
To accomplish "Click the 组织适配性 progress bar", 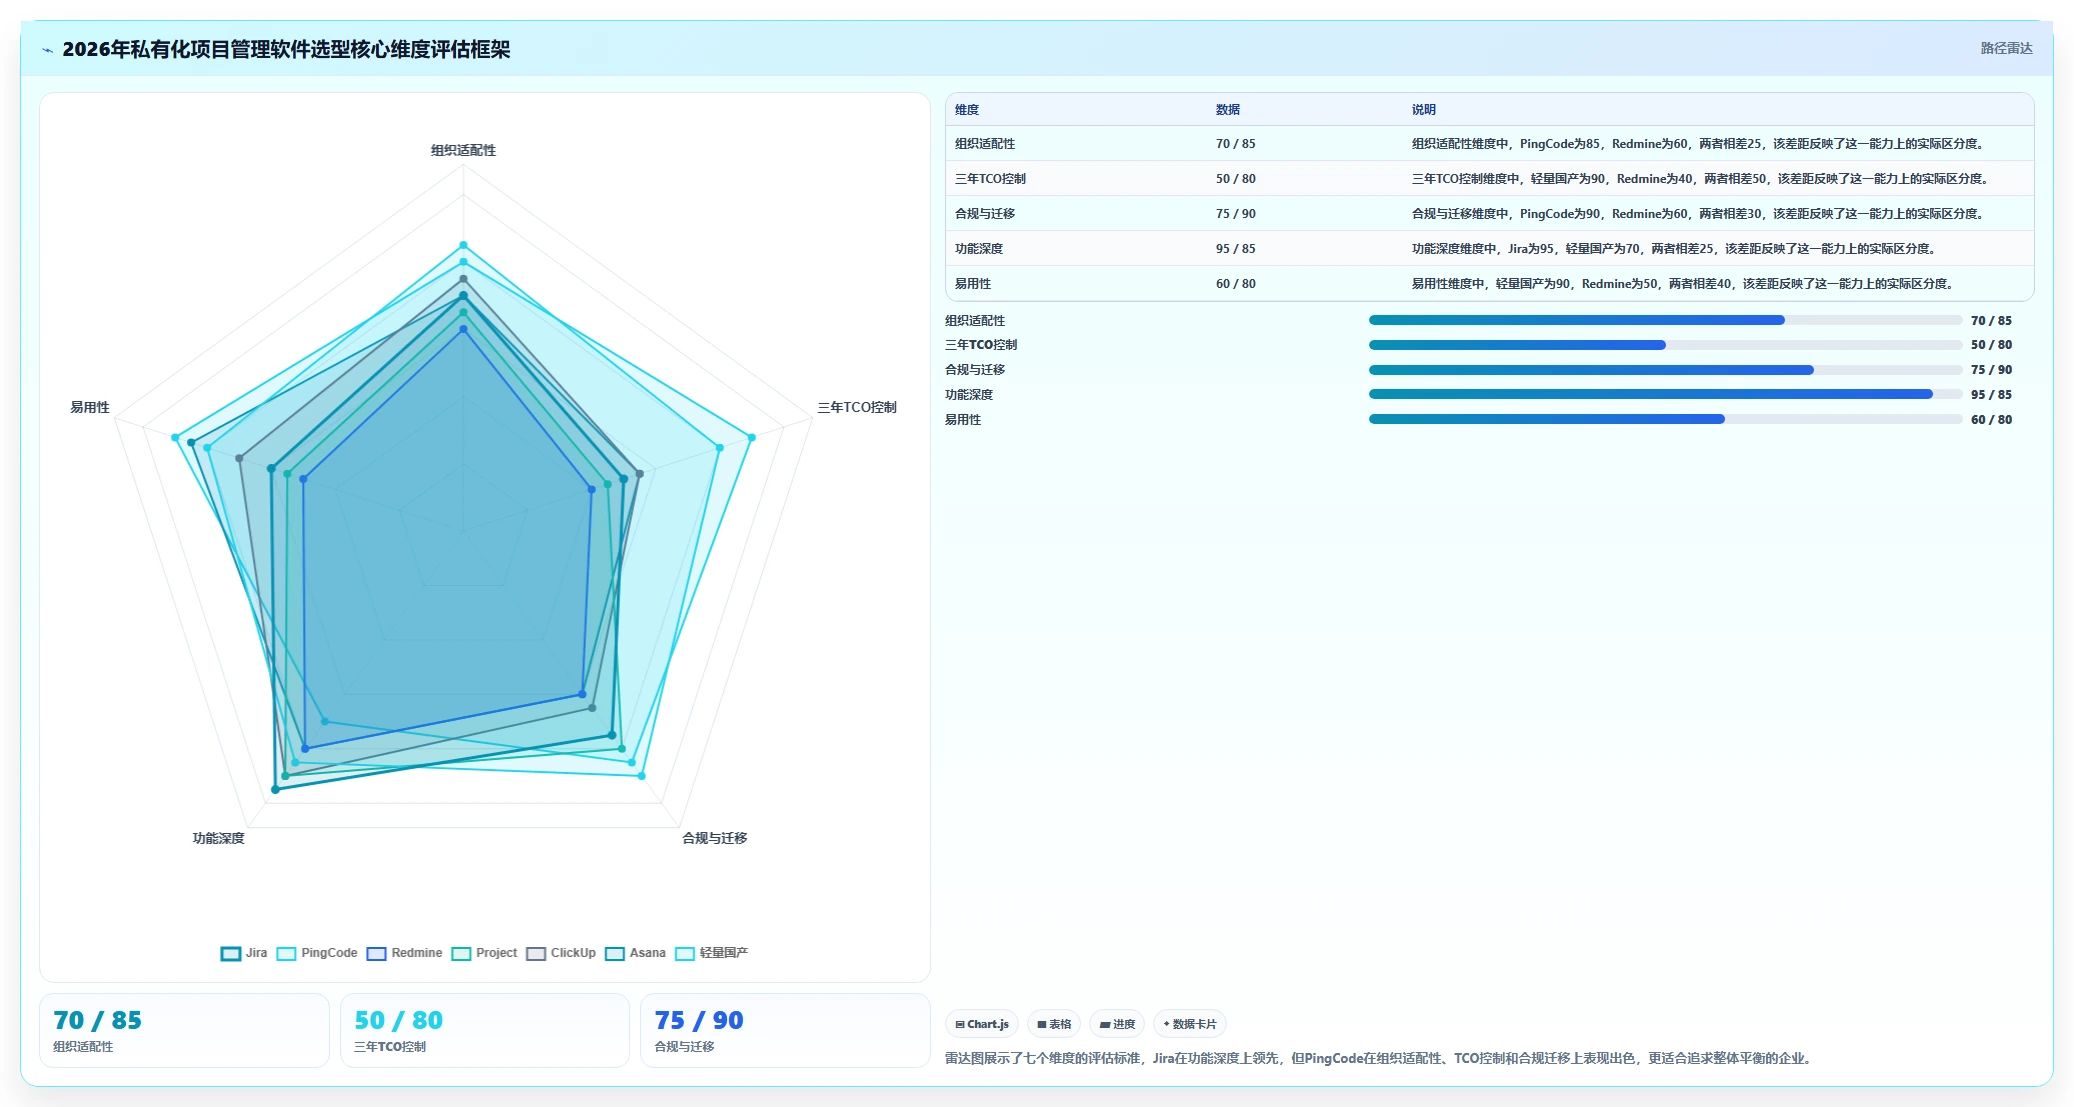I will pos(1665,320).
